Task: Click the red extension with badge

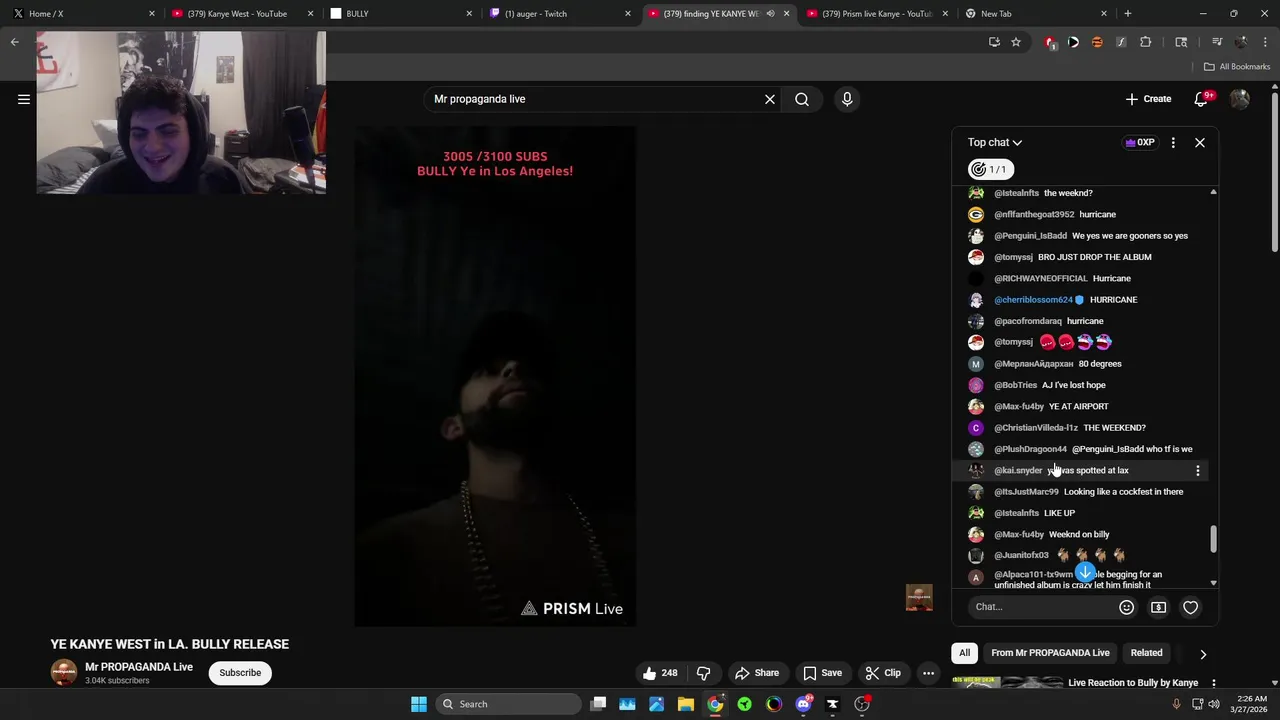Action: (1049, 42)
